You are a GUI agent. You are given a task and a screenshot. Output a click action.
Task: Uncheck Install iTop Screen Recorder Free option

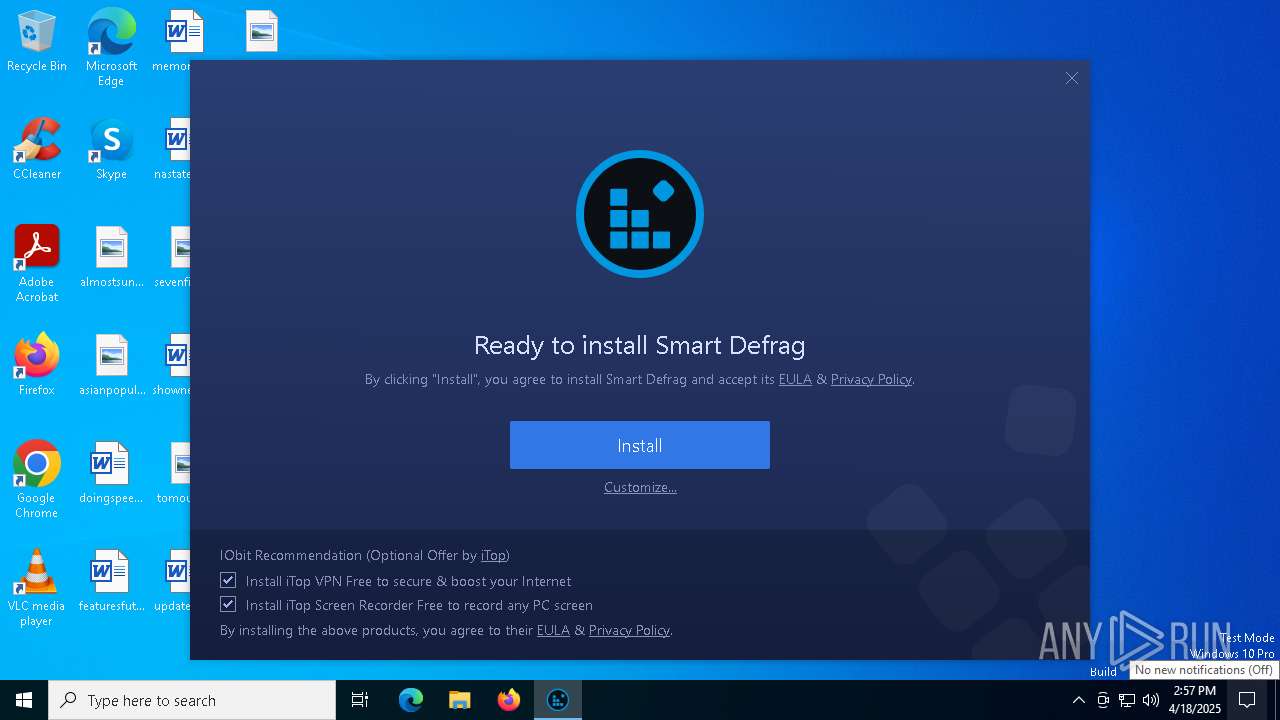coord(228,604)
